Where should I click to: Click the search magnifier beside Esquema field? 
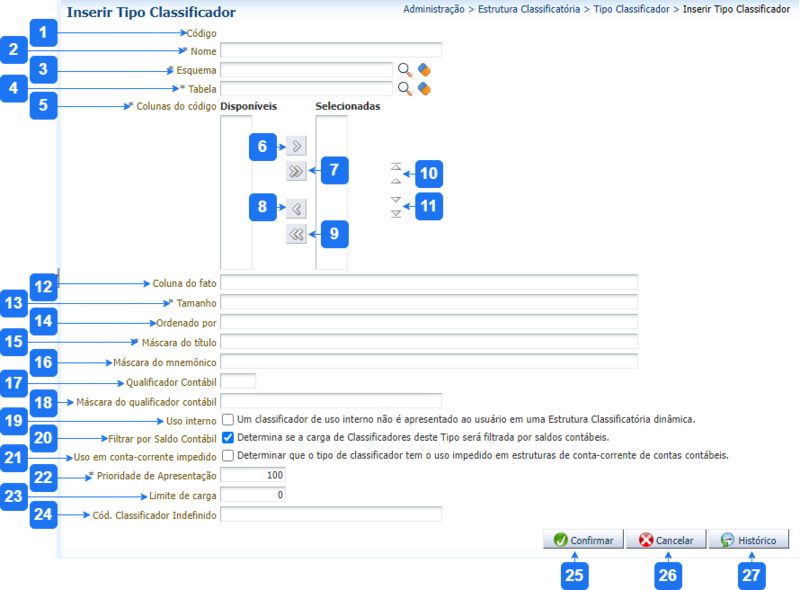405,70
